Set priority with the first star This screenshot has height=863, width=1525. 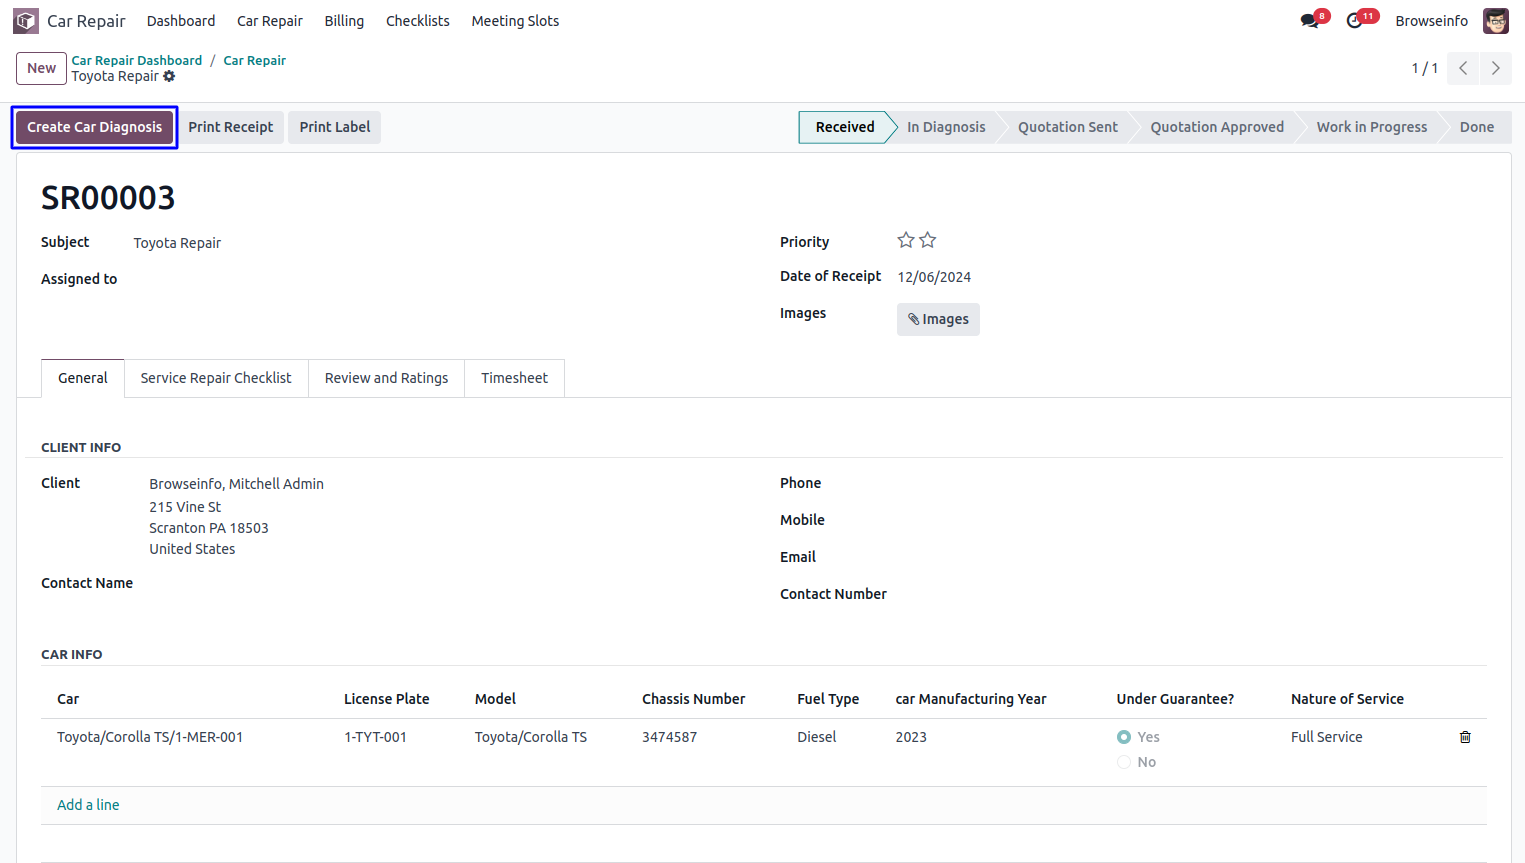(x=906, y=240)
